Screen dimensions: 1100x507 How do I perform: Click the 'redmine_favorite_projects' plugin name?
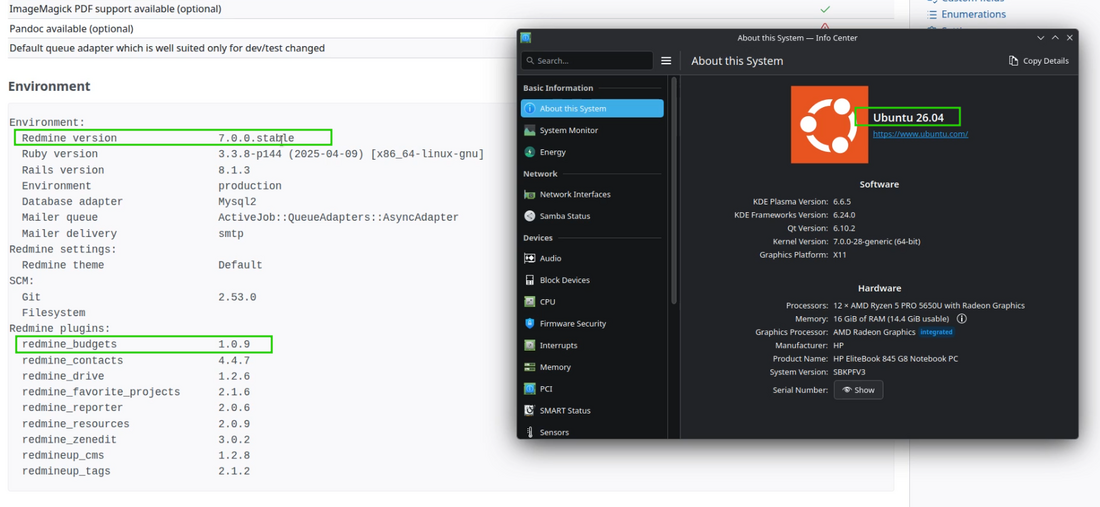click(x=101, y=392)
